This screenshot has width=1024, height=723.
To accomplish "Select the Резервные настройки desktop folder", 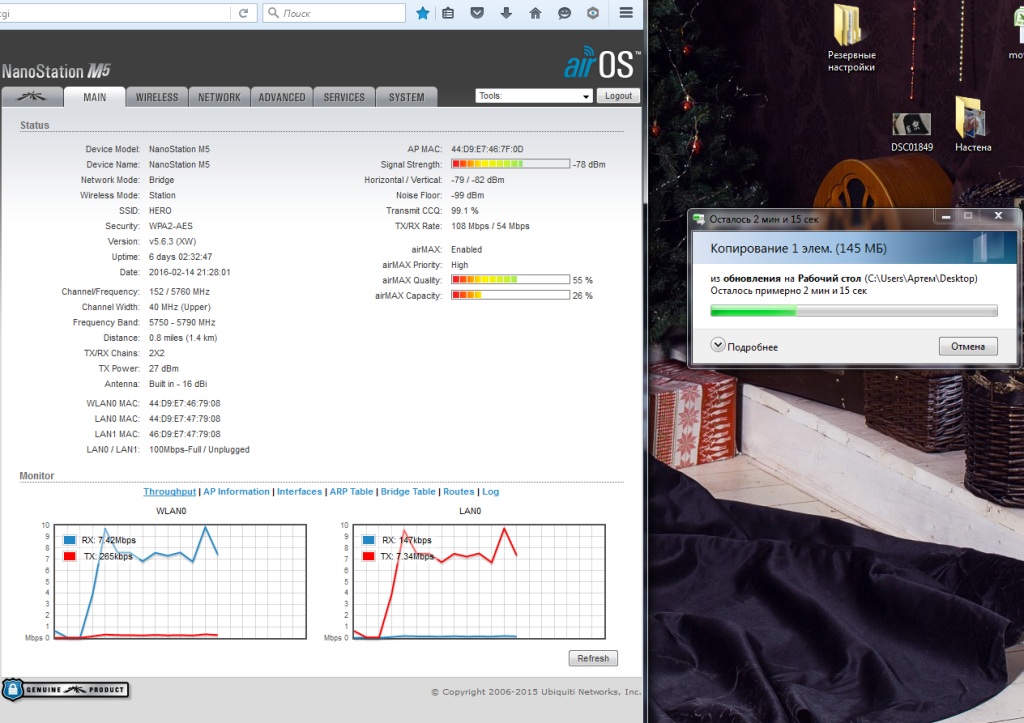I will point(851,38).
